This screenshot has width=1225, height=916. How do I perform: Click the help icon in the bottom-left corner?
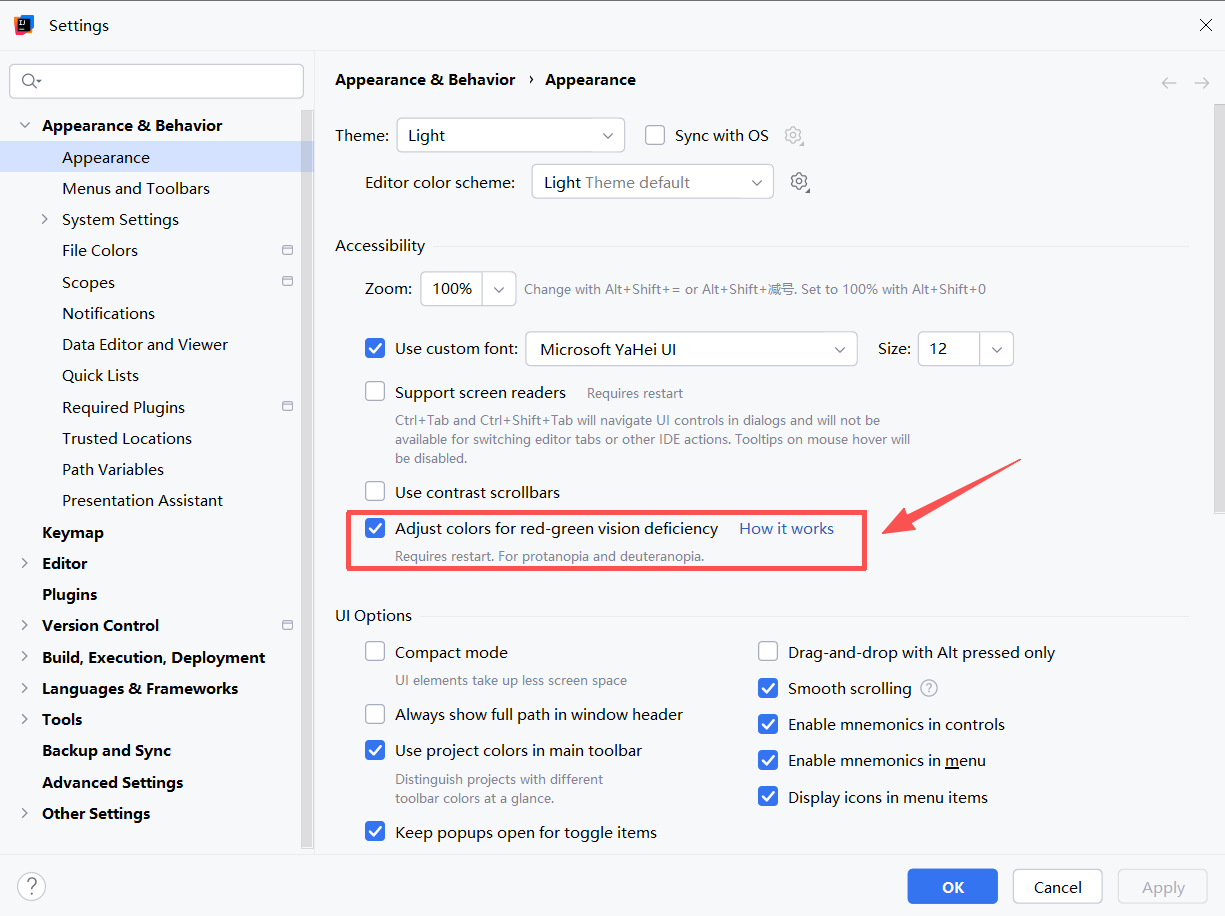31,886
